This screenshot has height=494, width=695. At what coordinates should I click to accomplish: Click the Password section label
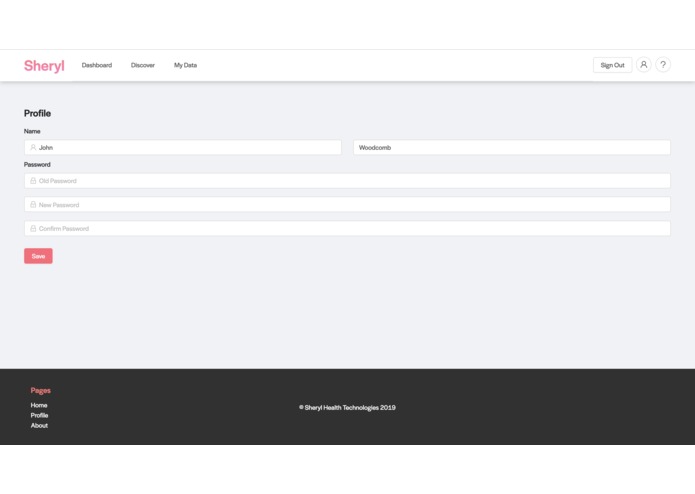(37, 164)
